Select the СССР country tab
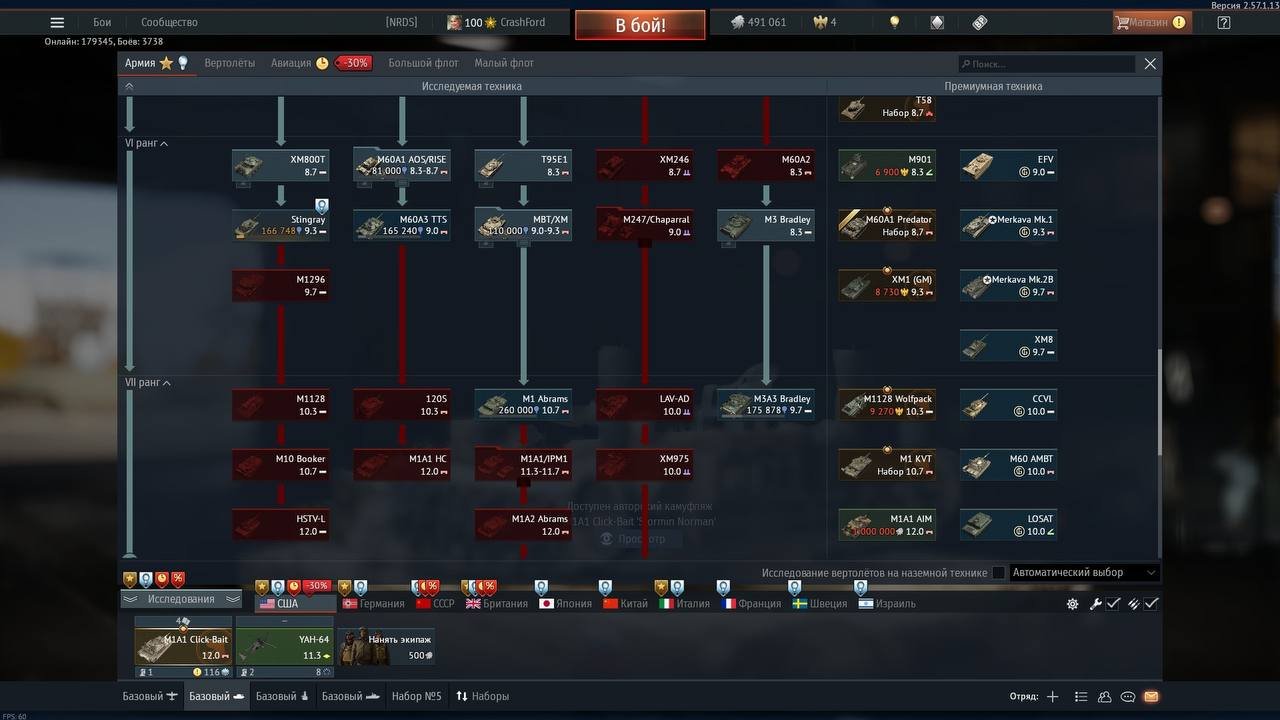This screenshot has height=720, width=1280. point(435,604)
